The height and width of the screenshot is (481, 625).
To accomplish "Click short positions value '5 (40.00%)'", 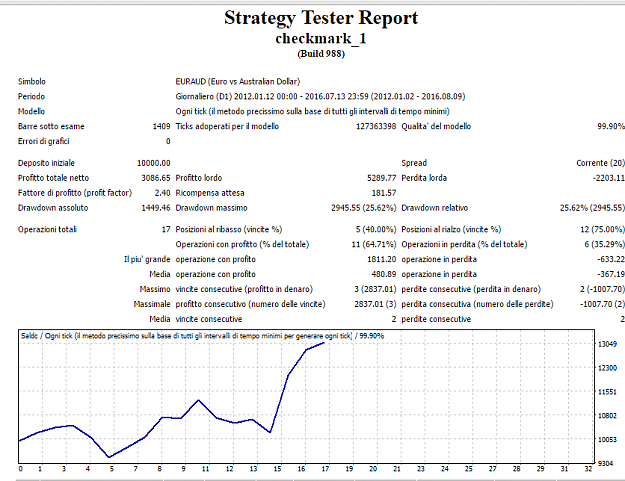I will [376, 230].
